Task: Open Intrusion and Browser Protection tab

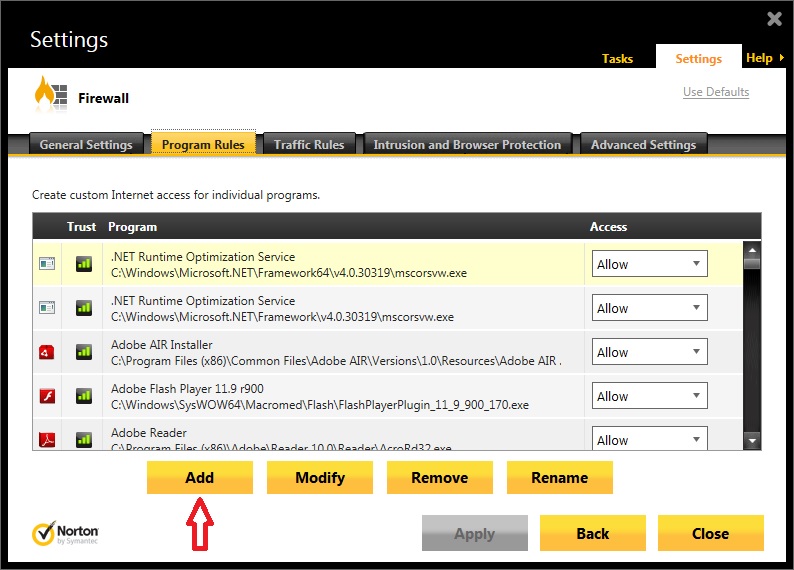Action: point(467,144)
